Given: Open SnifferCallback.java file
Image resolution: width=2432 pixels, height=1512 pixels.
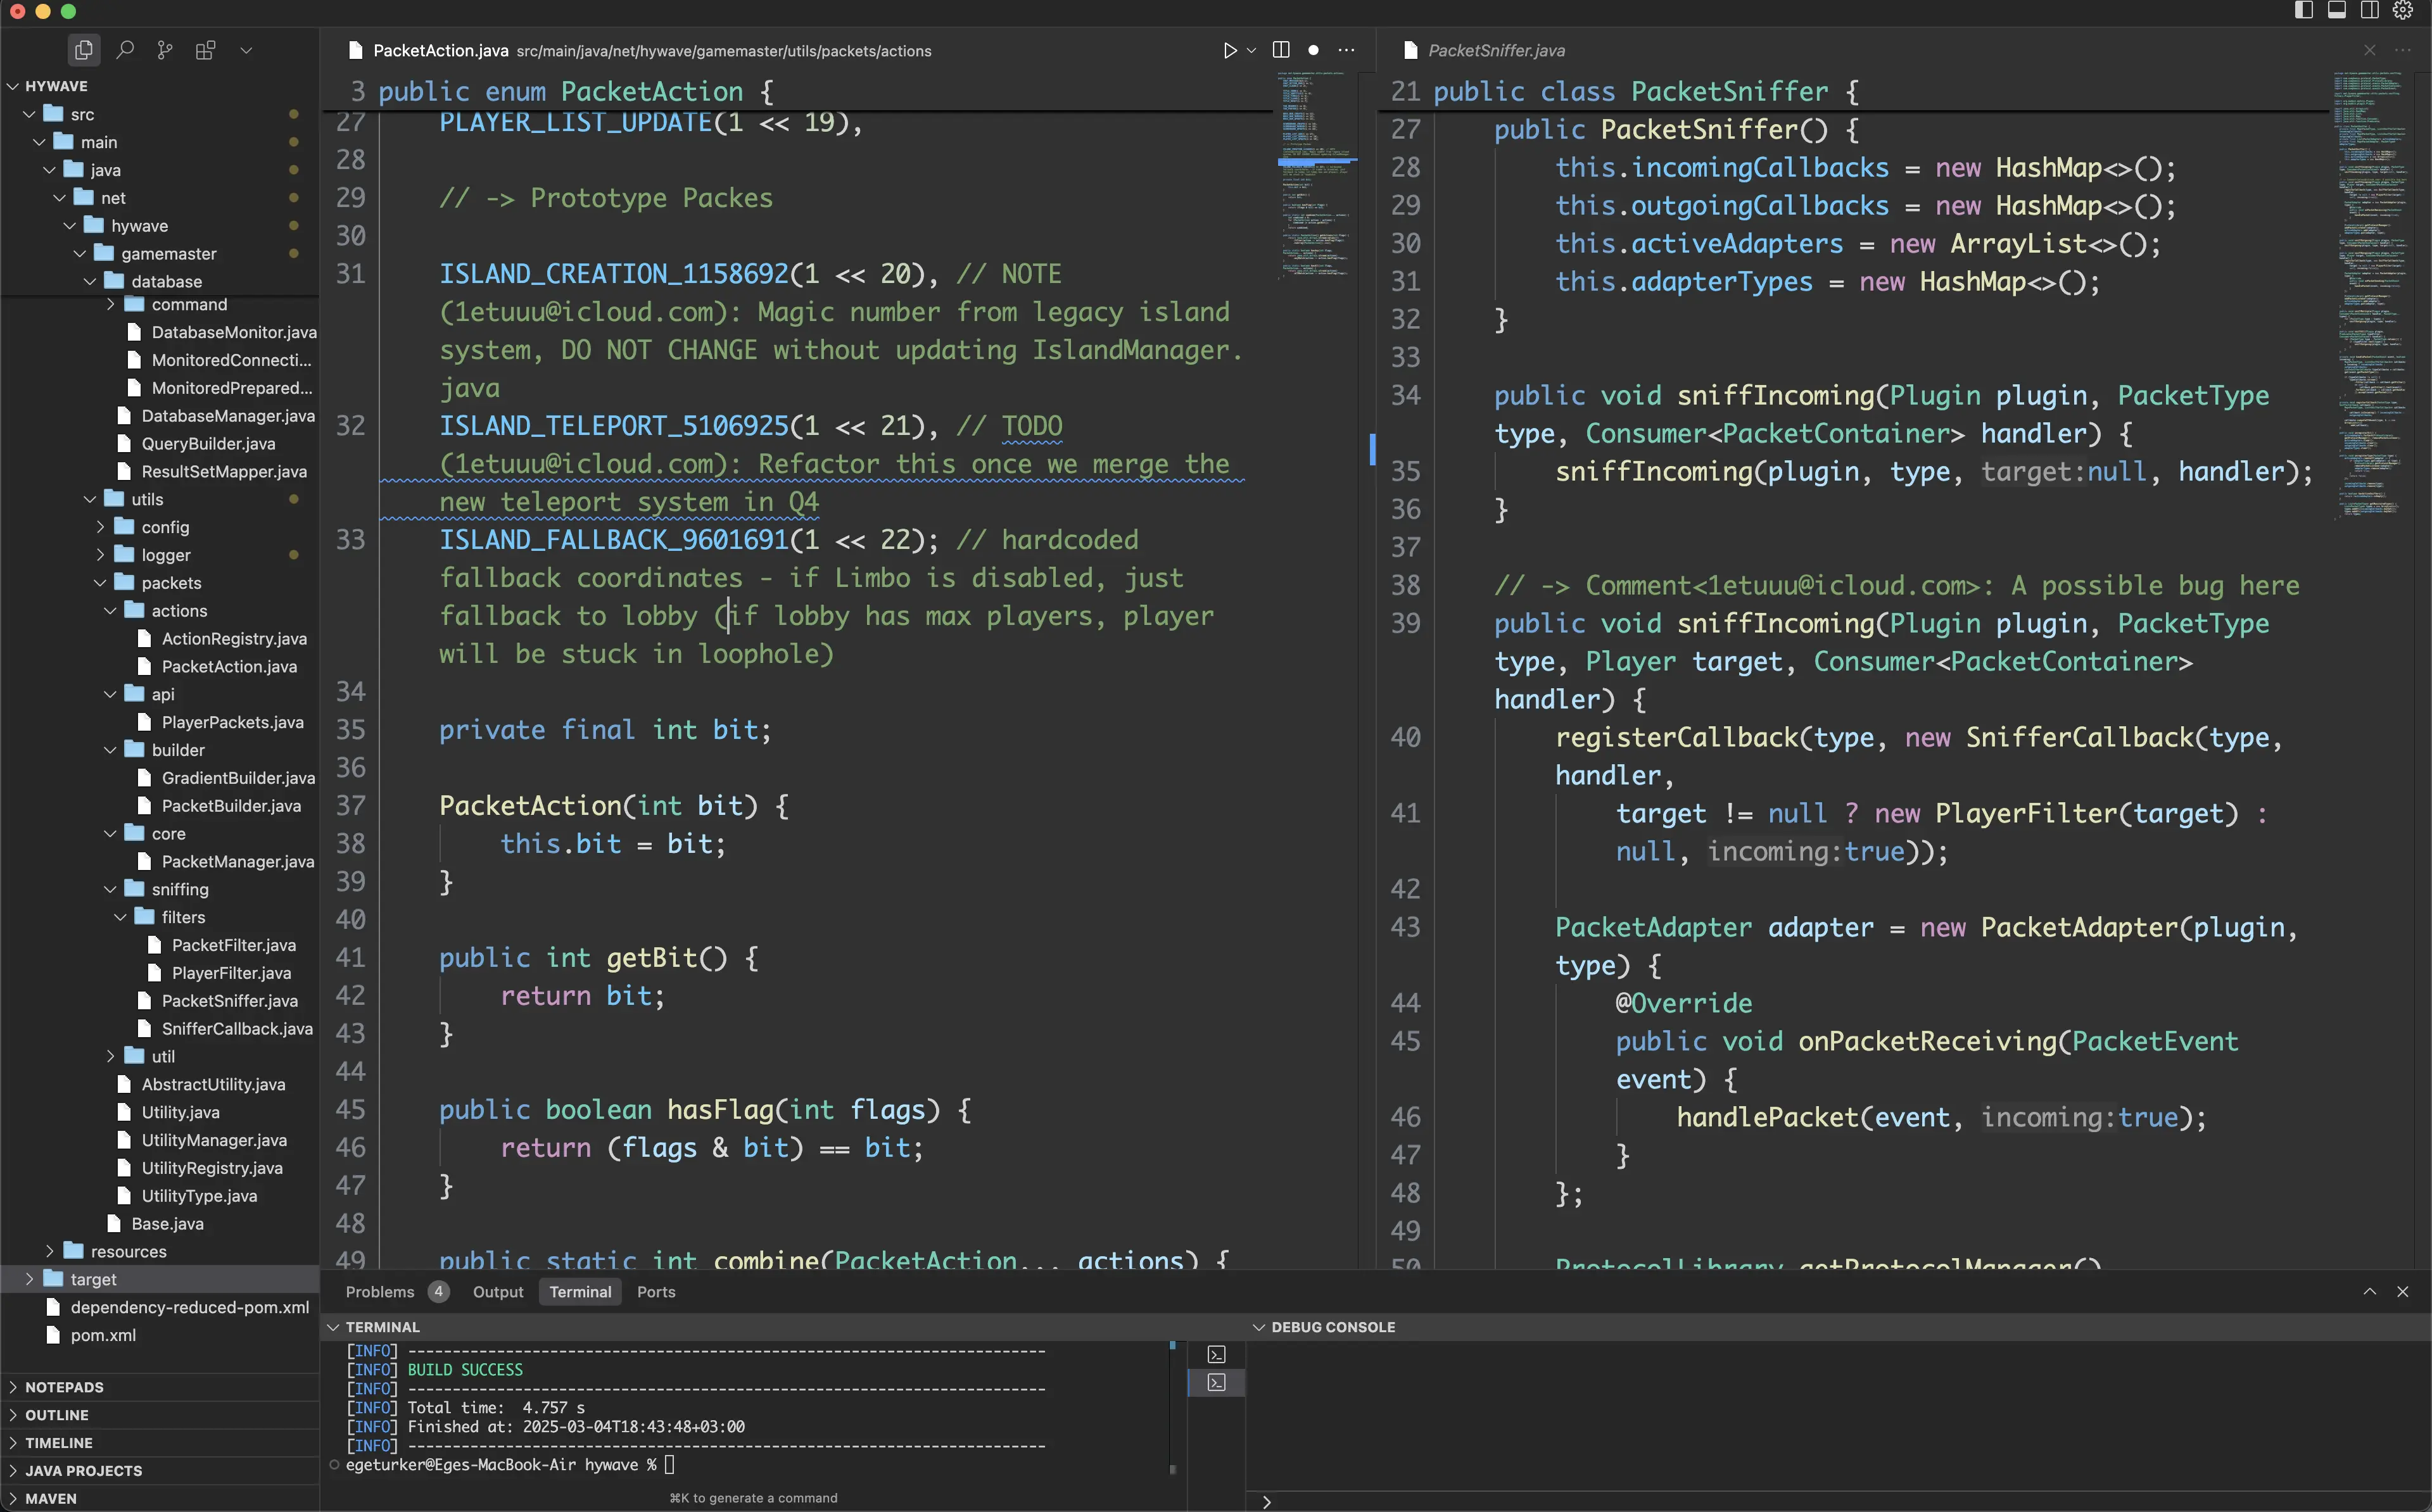Looking at the screenshot, I should pos(160,1028).
